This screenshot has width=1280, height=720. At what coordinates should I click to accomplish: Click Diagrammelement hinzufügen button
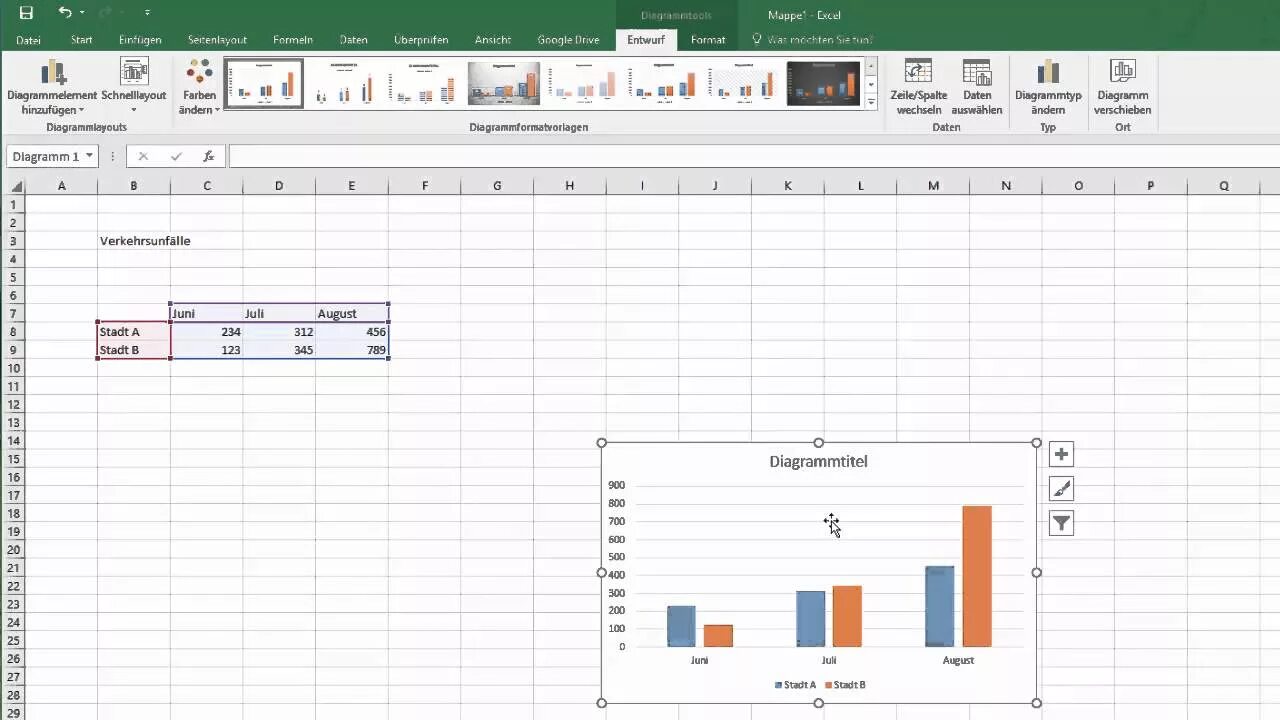point(52,87)
